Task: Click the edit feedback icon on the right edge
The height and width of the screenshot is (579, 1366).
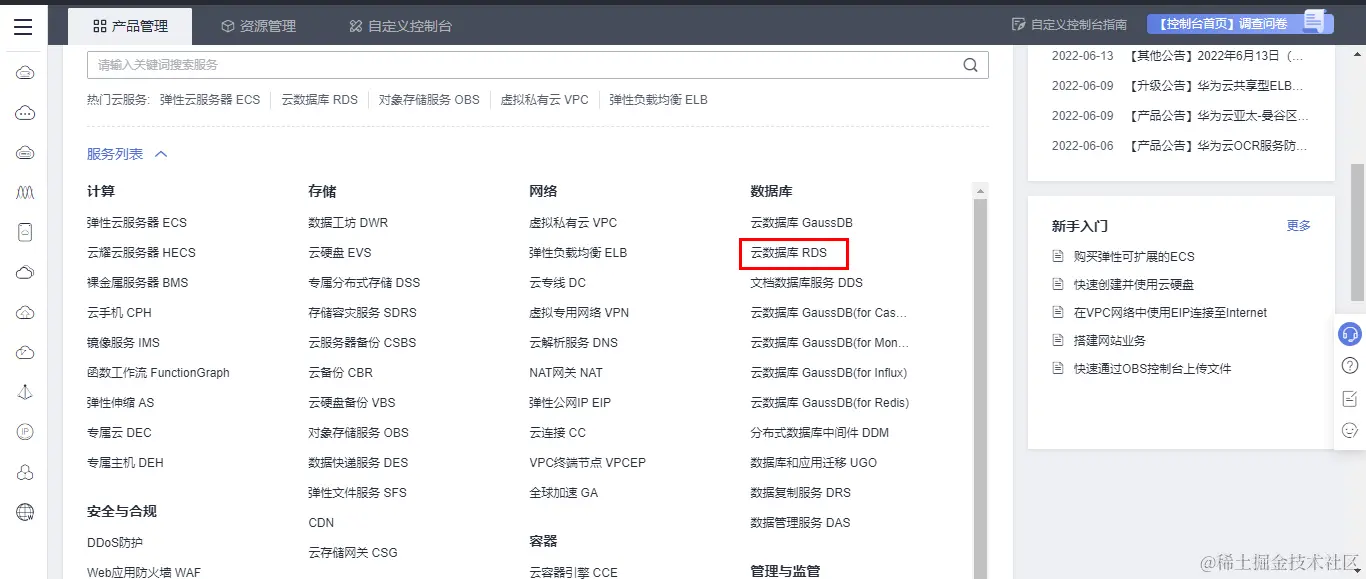Action: [1350, 398]
